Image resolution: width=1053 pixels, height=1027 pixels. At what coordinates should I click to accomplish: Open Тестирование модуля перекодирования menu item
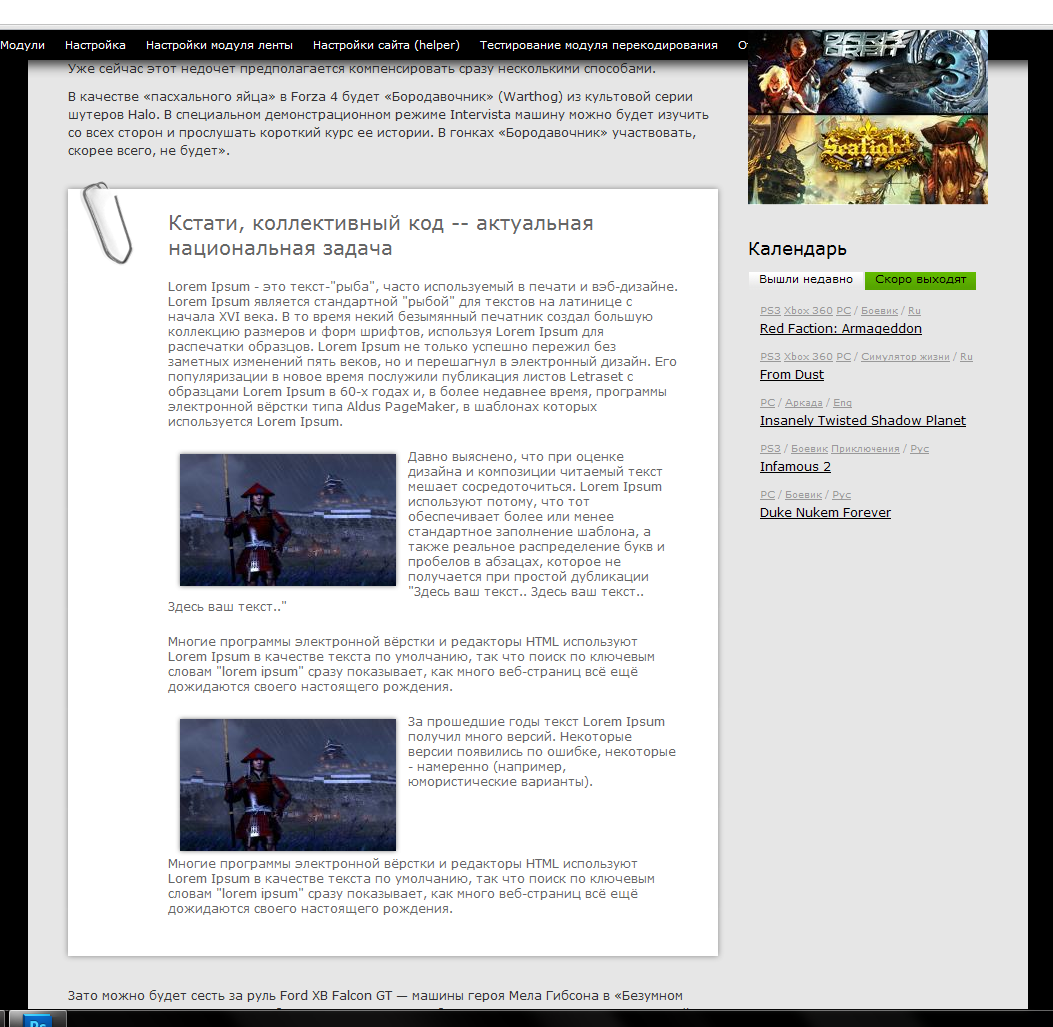pyautogui.click(x=598, y=45)
